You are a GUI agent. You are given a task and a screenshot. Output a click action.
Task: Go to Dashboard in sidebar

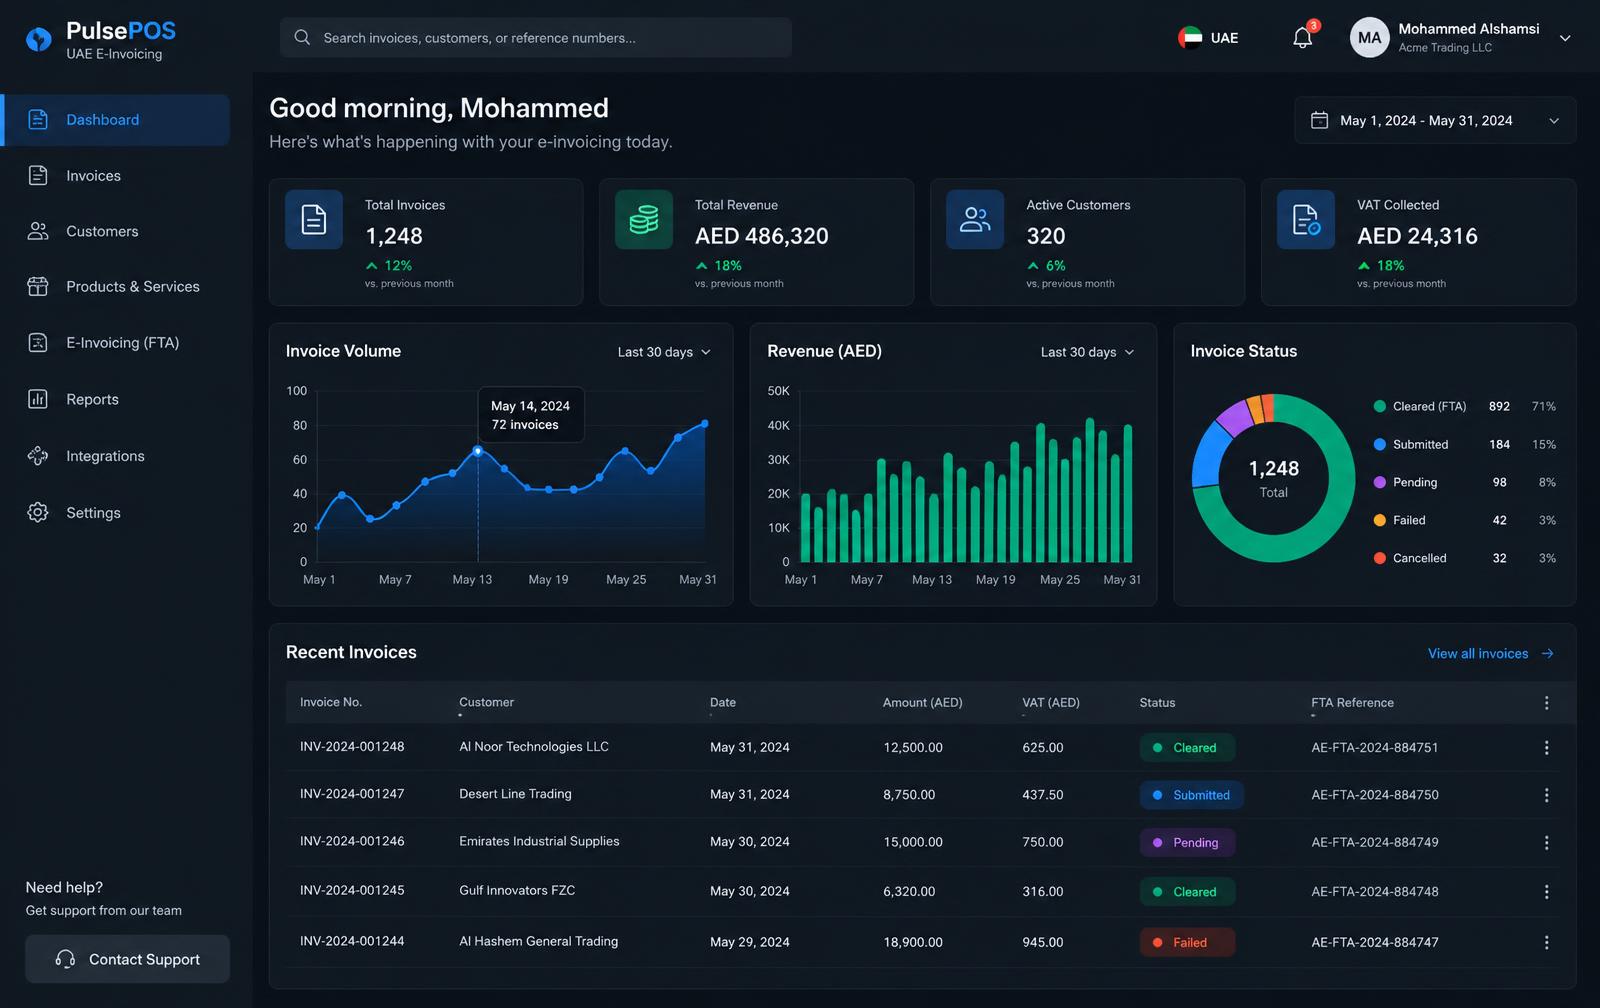pos(117,120)
